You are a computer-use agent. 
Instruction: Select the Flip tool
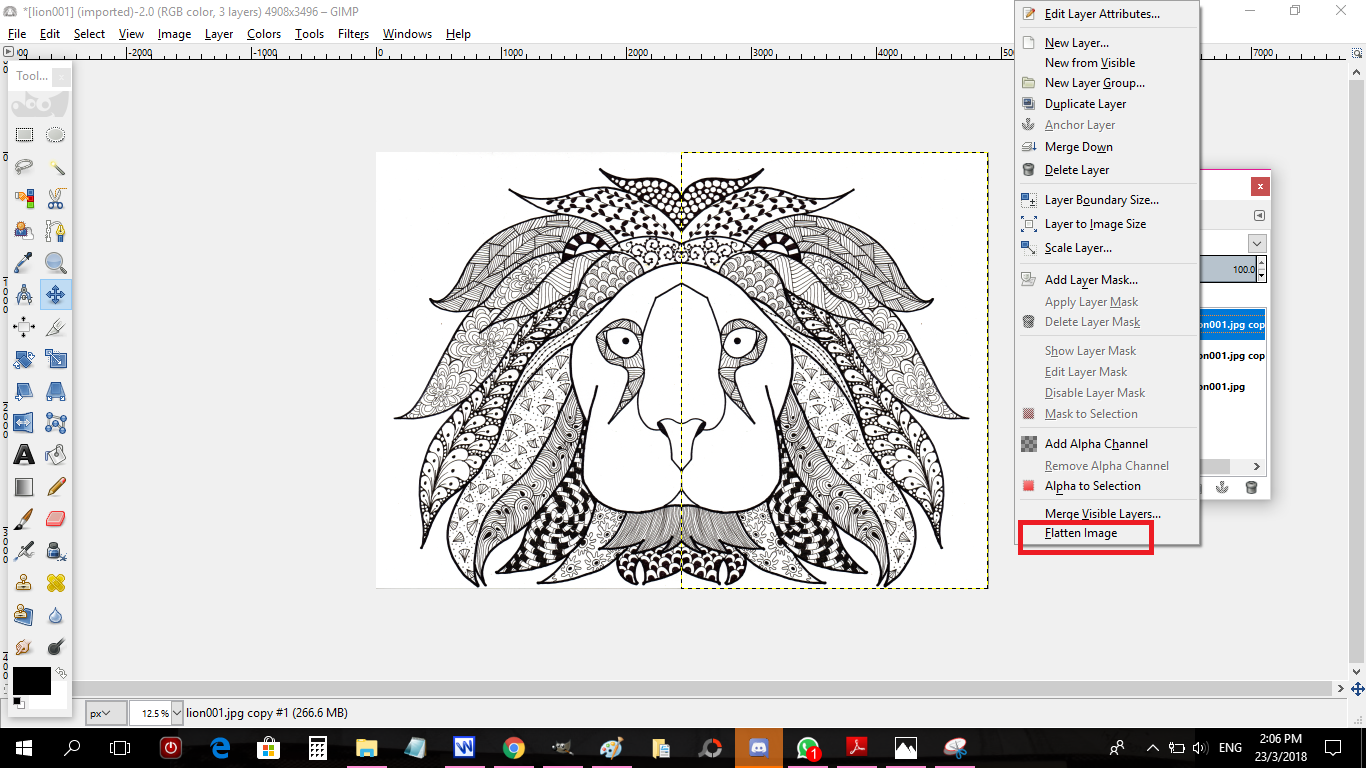(24, 423)
